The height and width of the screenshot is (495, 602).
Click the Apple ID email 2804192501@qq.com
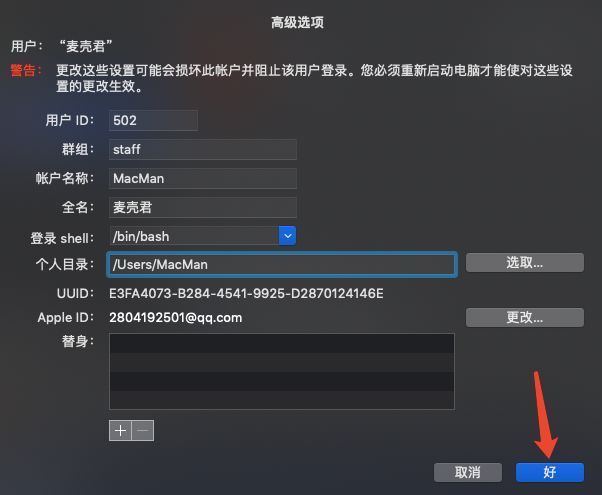[175, 318]
